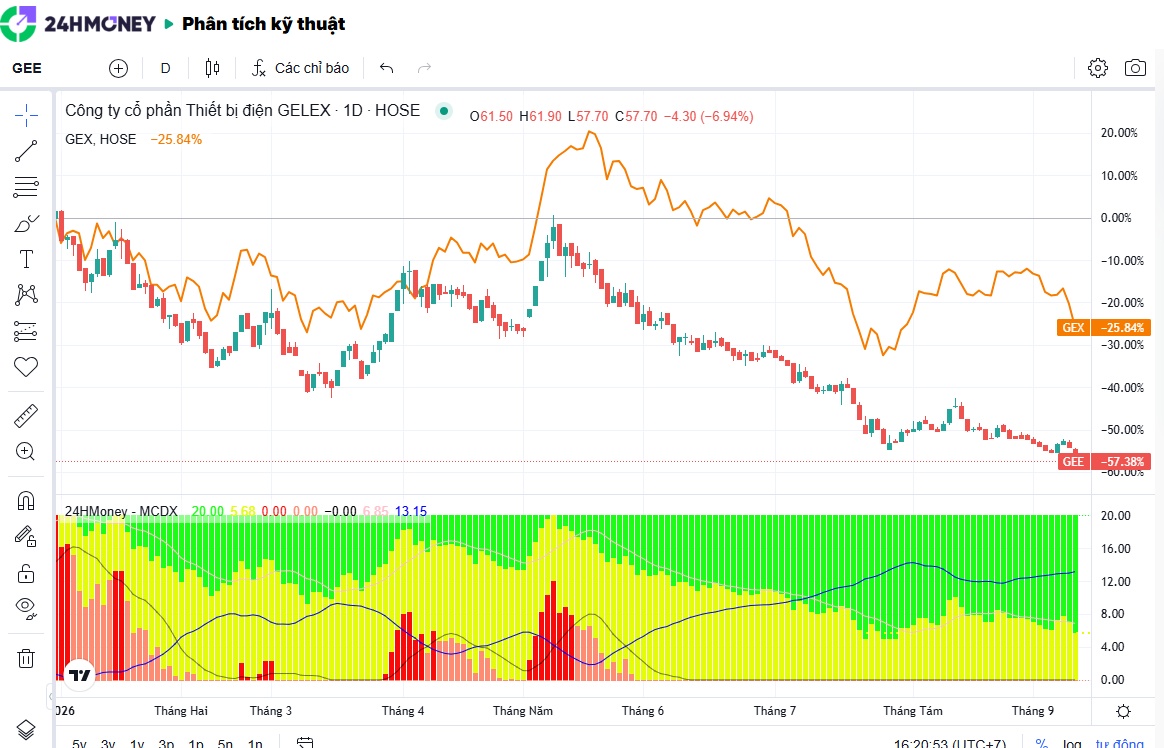Open chart settings gear in top toolbar
Image resolution: width=1164 pixels, height=748 pixels.
tap(1098, 68)
